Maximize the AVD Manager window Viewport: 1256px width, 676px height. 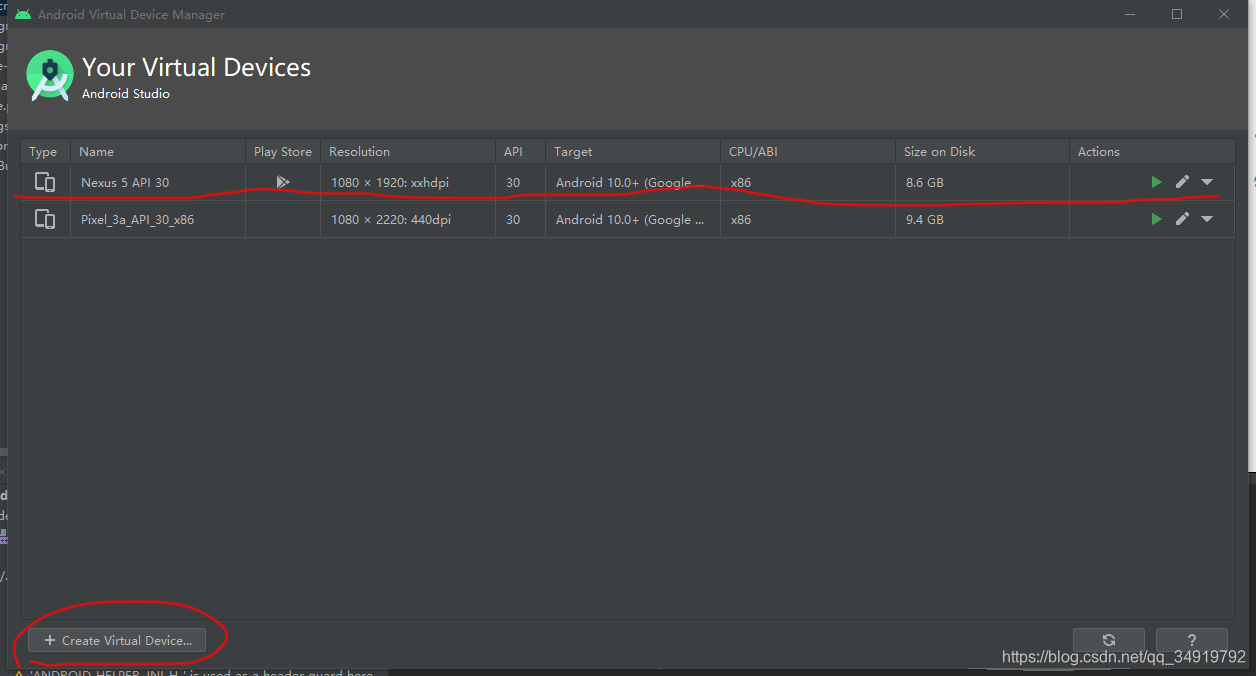click(1177, 14)
